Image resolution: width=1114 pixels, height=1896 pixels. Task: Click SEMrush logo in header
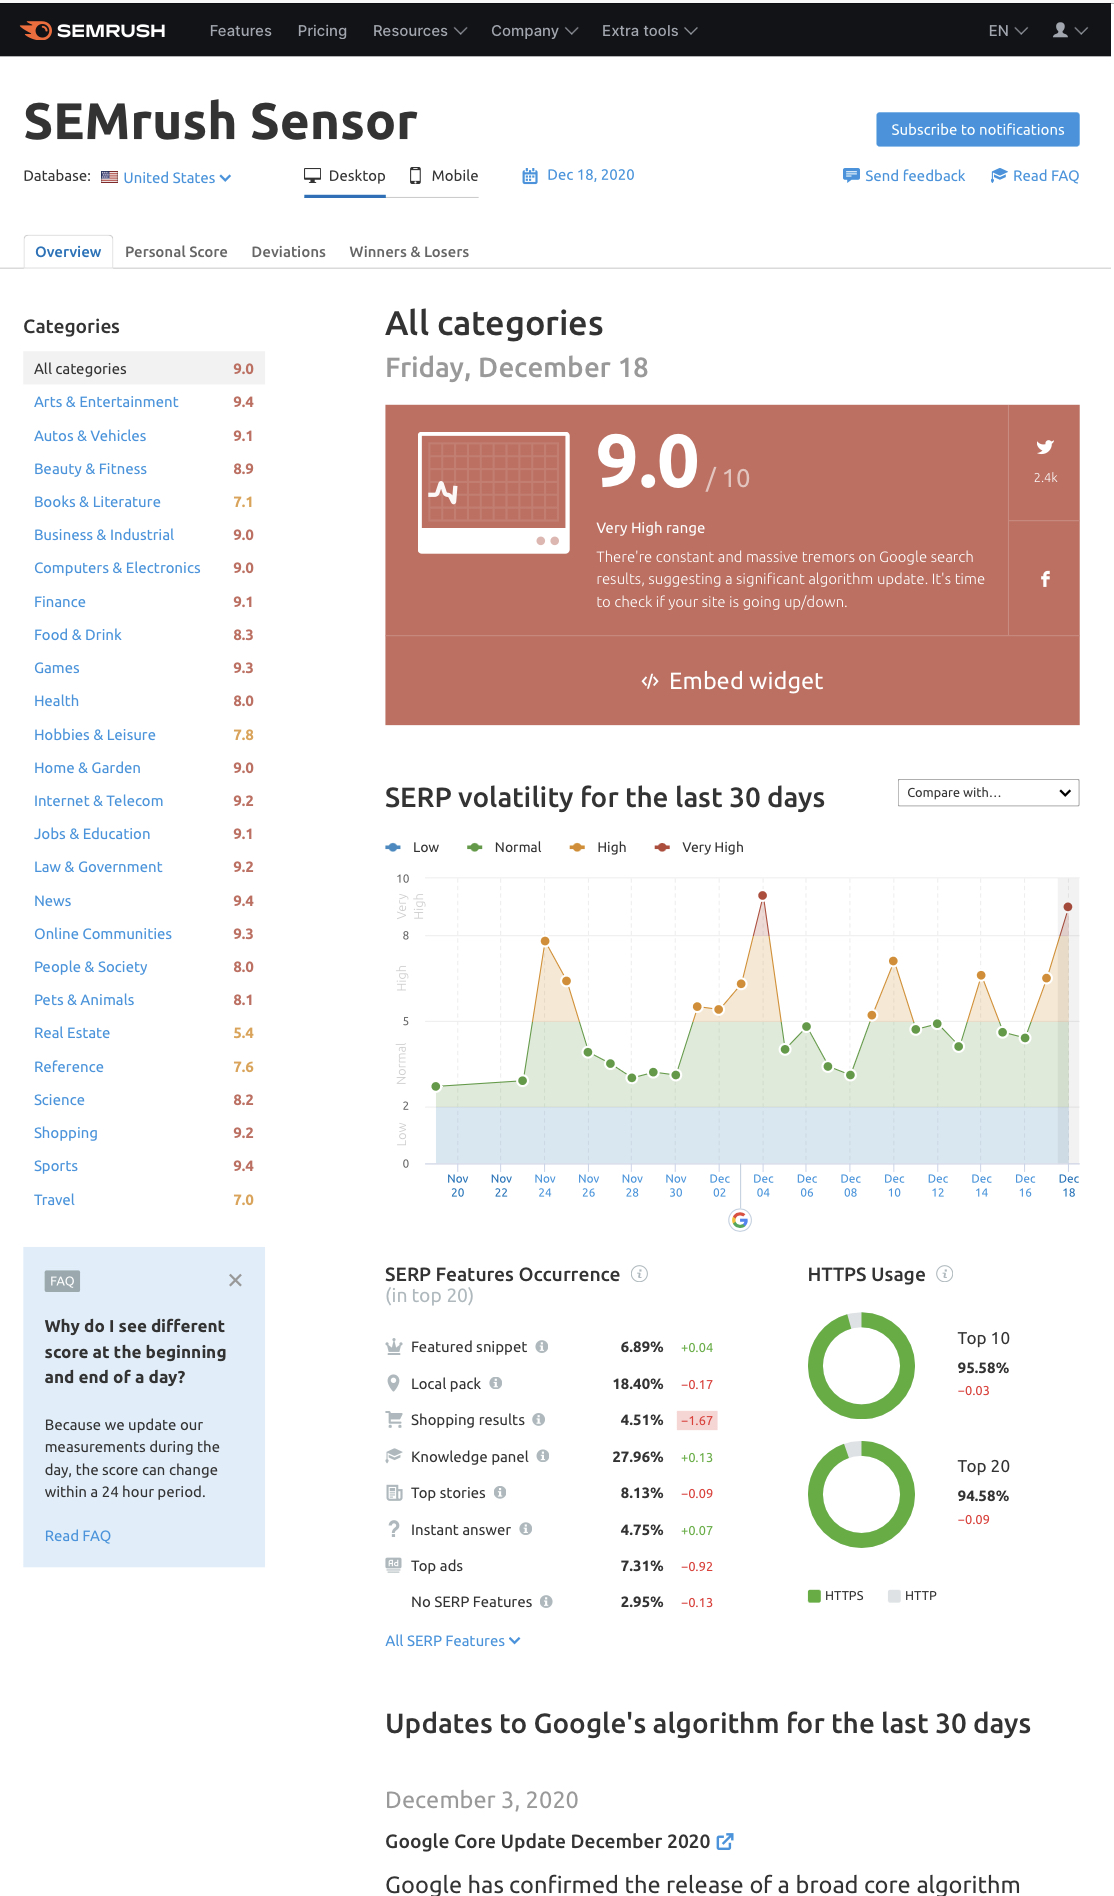pos(93,31)
